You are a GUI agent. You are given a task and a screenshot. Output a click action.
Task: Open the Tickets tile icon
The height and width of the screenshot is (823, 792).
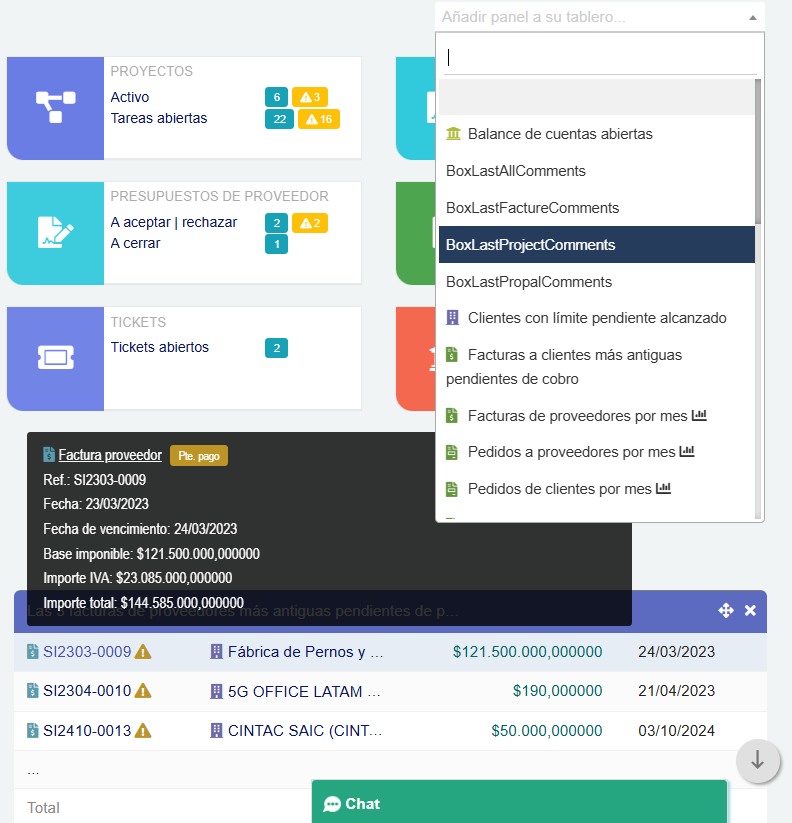click(55, 358)
